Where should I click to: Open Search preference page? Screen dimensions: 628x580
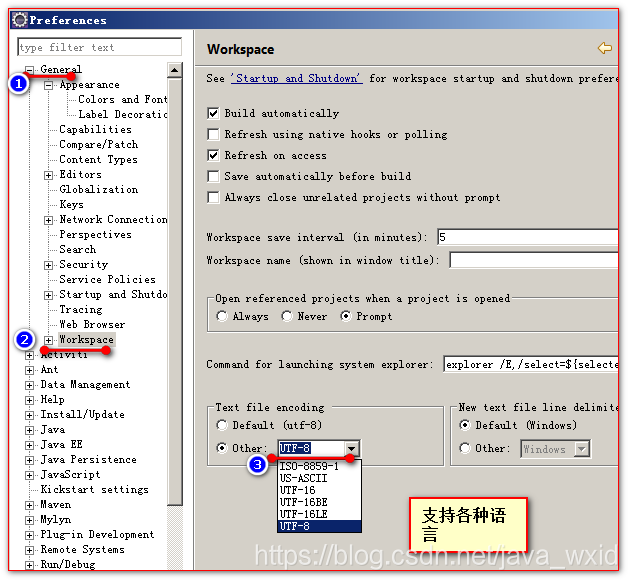[x=78, y=249]
